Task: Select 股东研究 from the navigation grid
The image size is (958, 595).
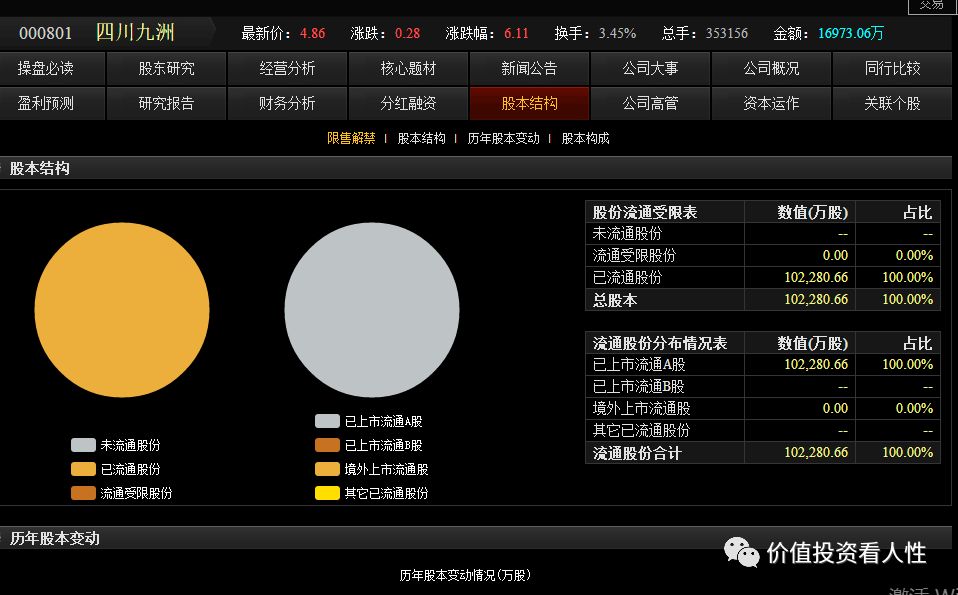Action: 166,68
